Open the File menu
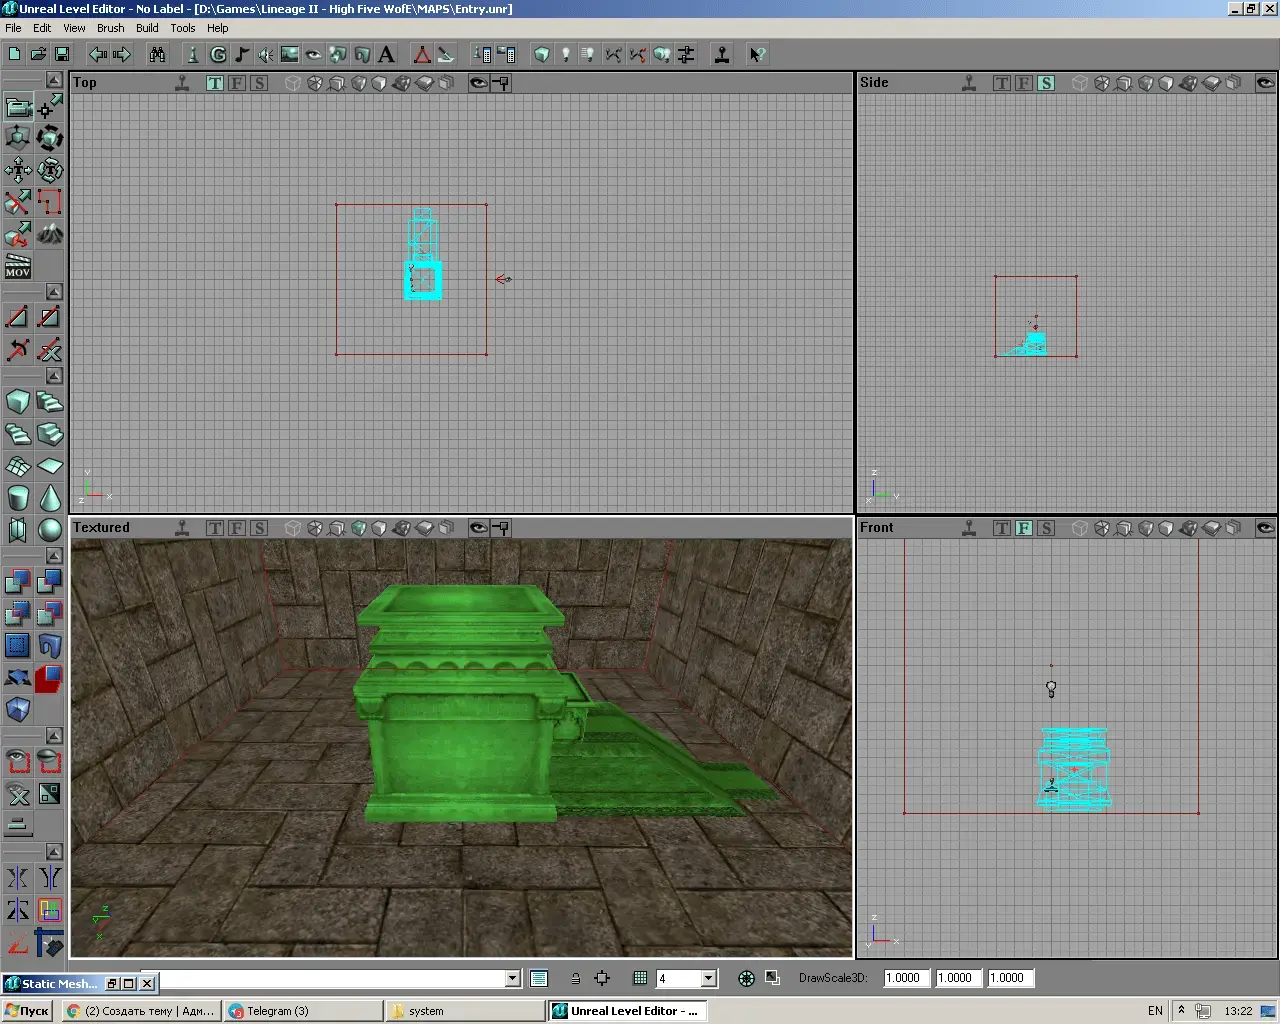The width and height of the screenshot is (1280, 1024). 13,28
